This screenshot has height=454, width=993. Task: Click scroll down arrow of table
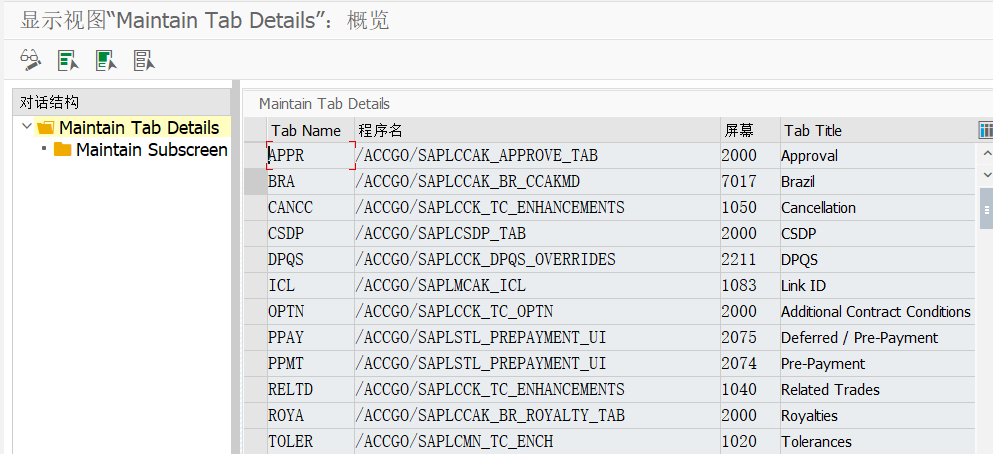click(987, 173)
